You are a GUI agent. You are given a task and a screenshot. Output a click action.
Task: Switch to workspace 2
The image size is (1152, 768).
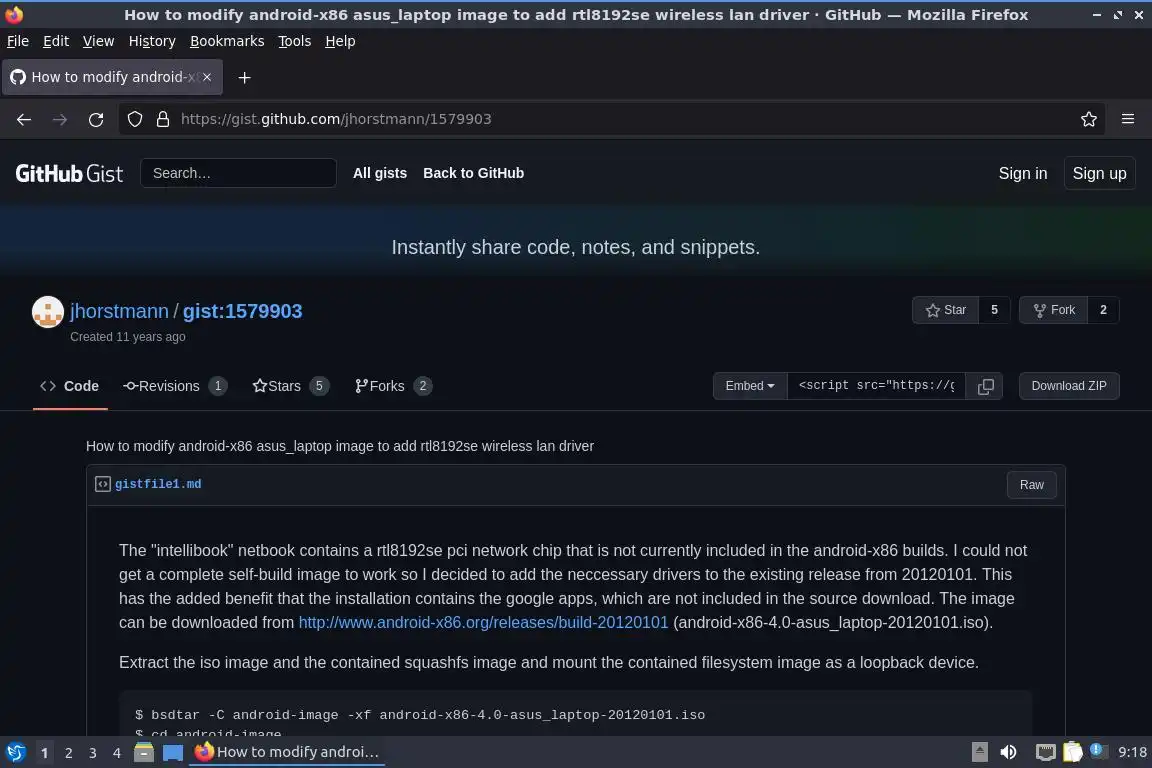click(68, 753)
